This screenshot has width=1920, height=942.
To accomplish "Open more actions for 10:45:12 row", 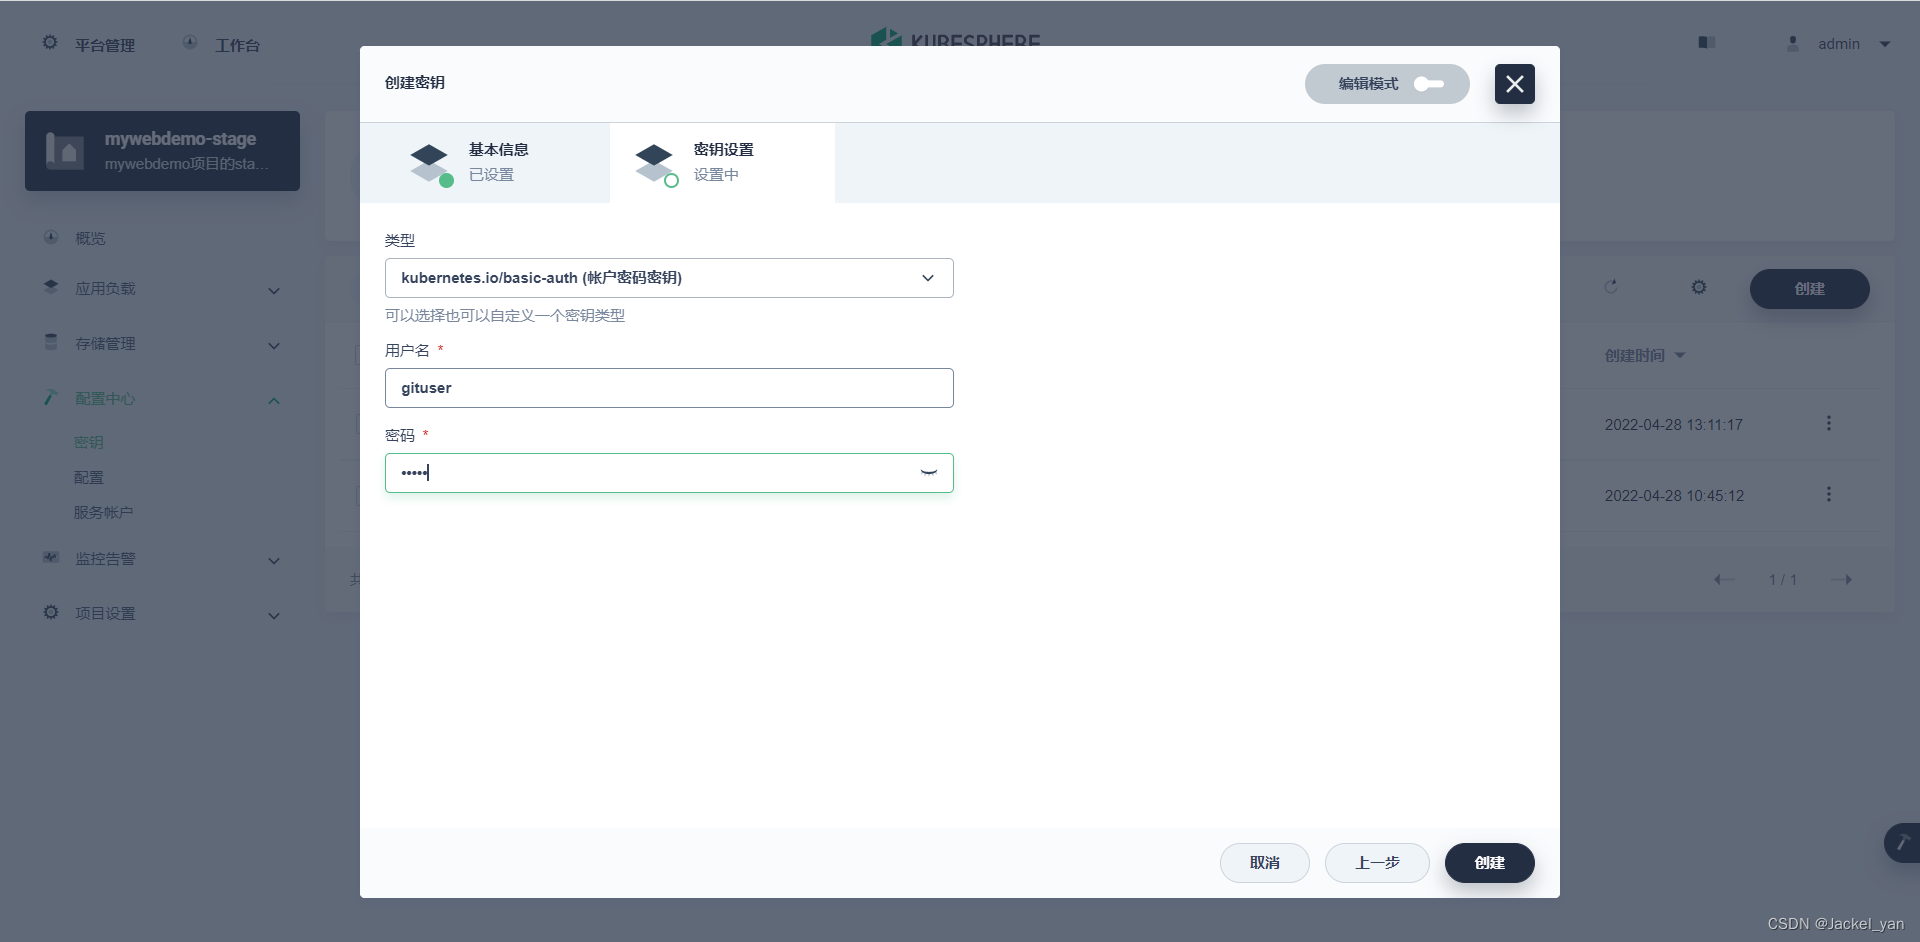I will tap(1829, 494).
